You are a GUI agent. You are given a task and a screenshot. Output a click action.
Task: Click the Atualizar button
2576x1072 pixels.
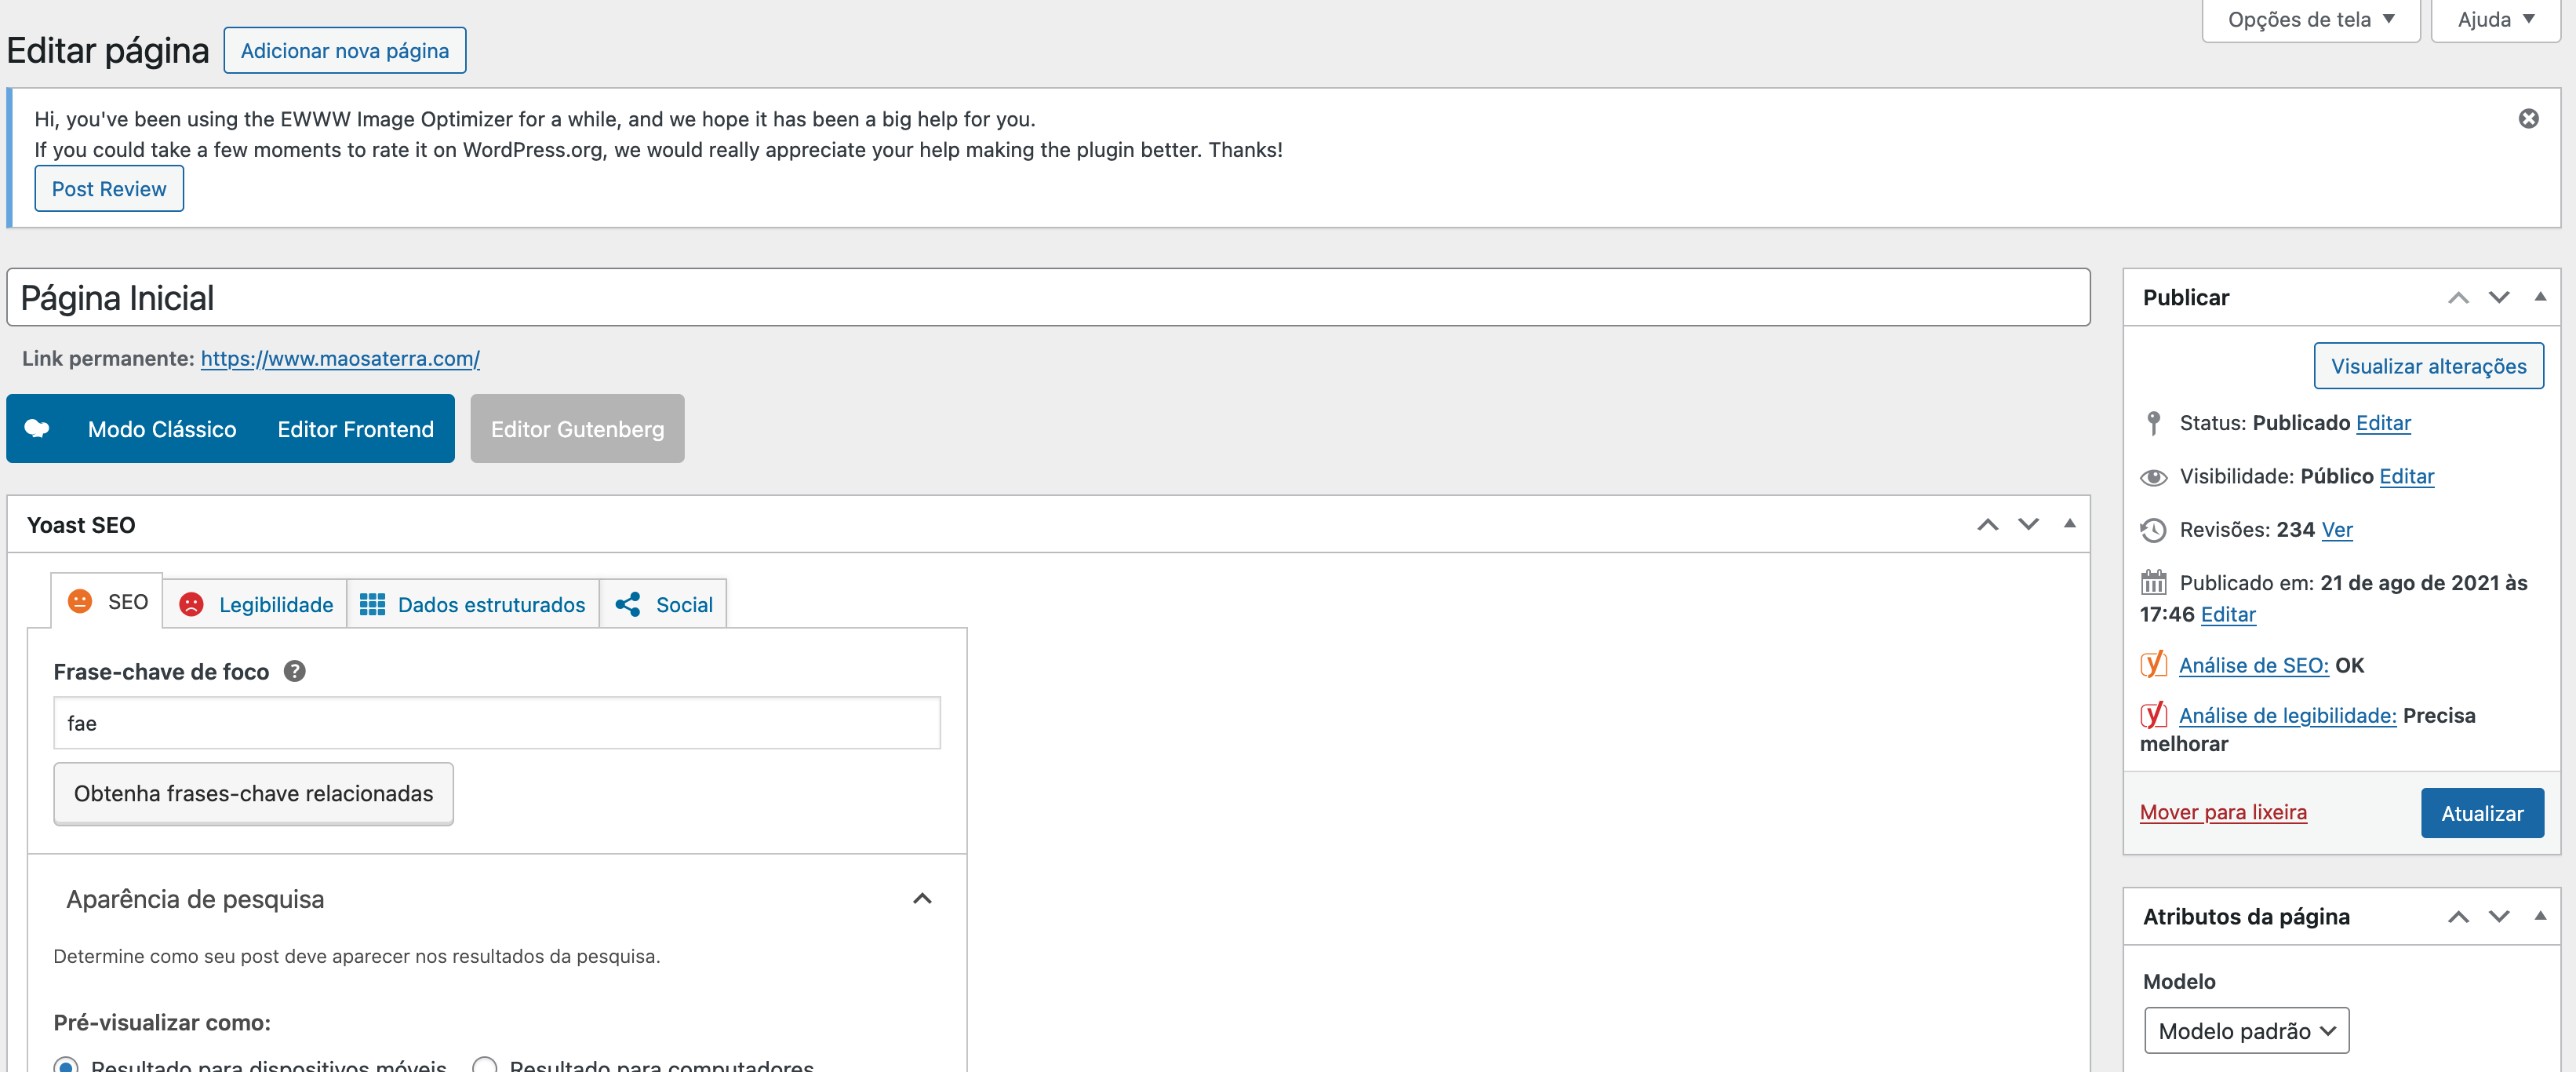2481,812
